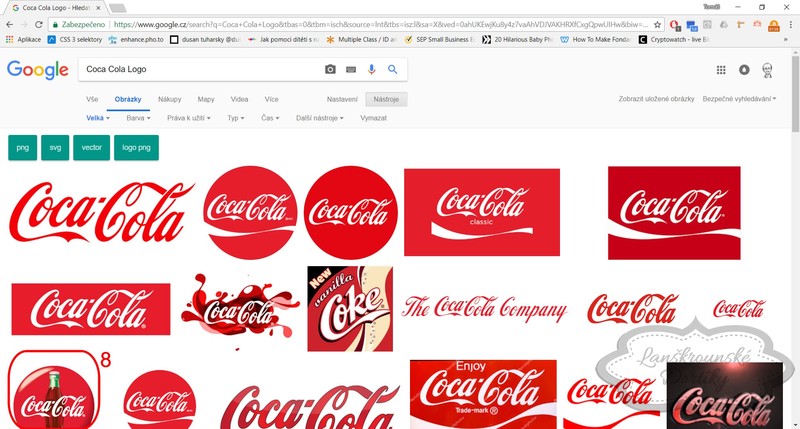Open the How To Make Fondant bookmark

point(596,39)
